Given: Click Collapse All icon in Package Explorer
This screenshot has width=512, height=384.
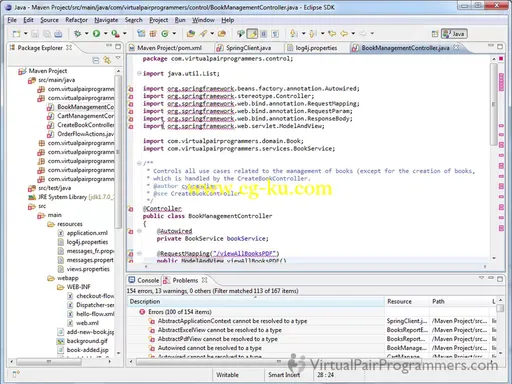Looking at the screenshot, I should 96,60.
